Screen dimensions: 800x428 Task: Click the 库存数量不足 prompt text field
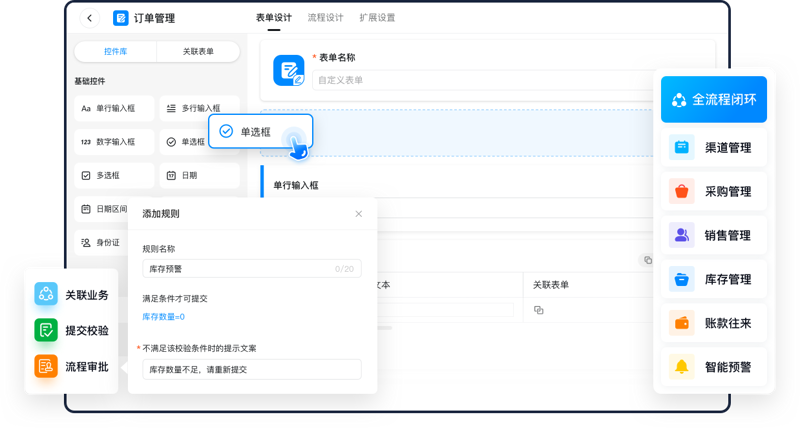coord(252,369)
